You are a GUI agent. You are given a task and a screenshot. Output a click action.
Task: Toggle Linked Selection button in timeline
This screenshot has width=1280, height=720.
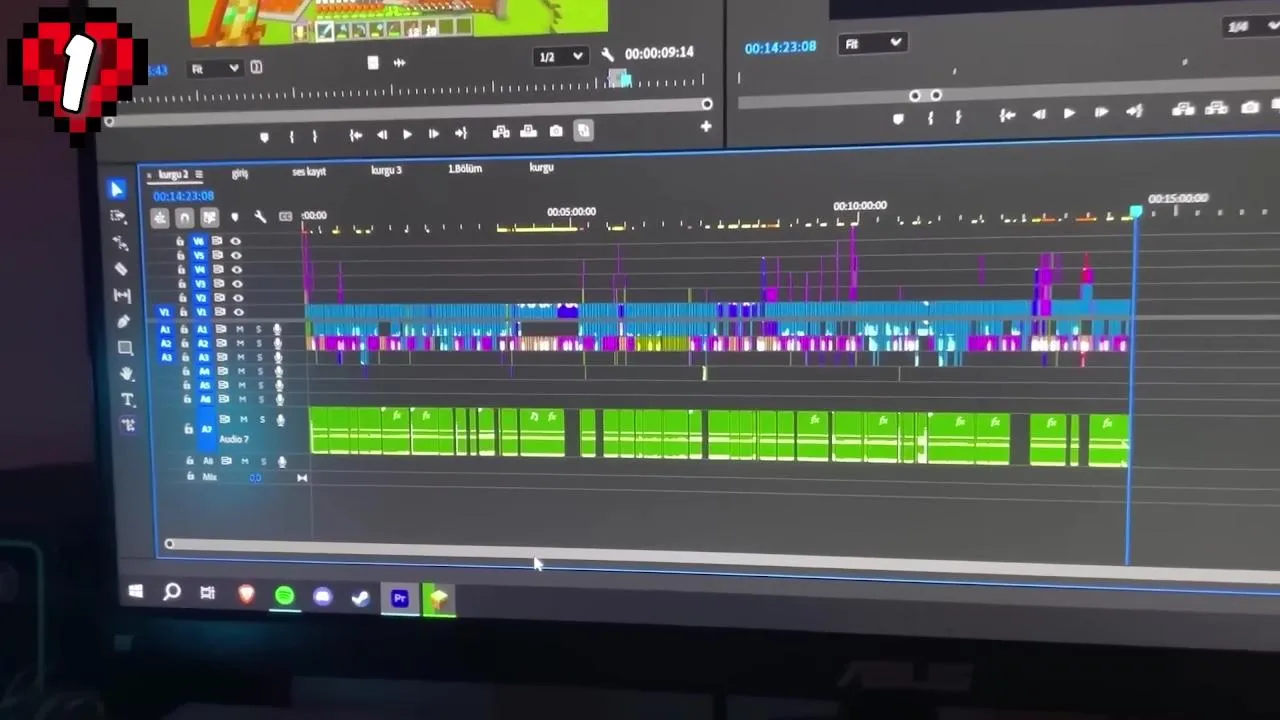[x=209, y=217]
